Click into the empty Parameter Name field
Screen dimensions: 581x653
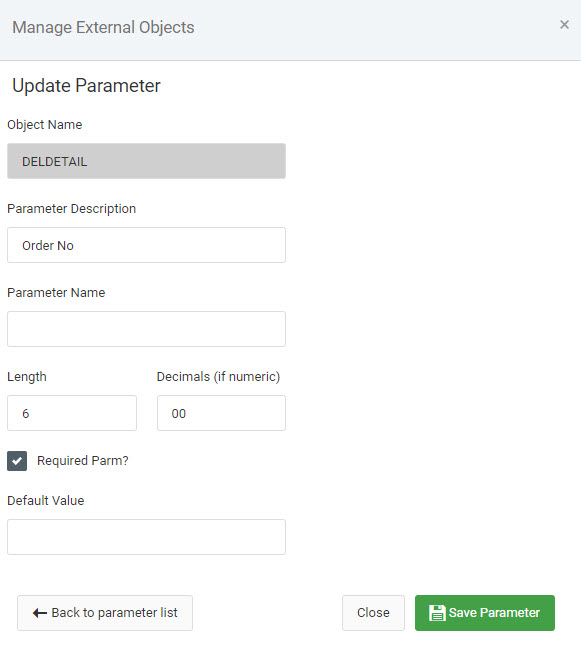pyautogui.click(x=146, y=329)
